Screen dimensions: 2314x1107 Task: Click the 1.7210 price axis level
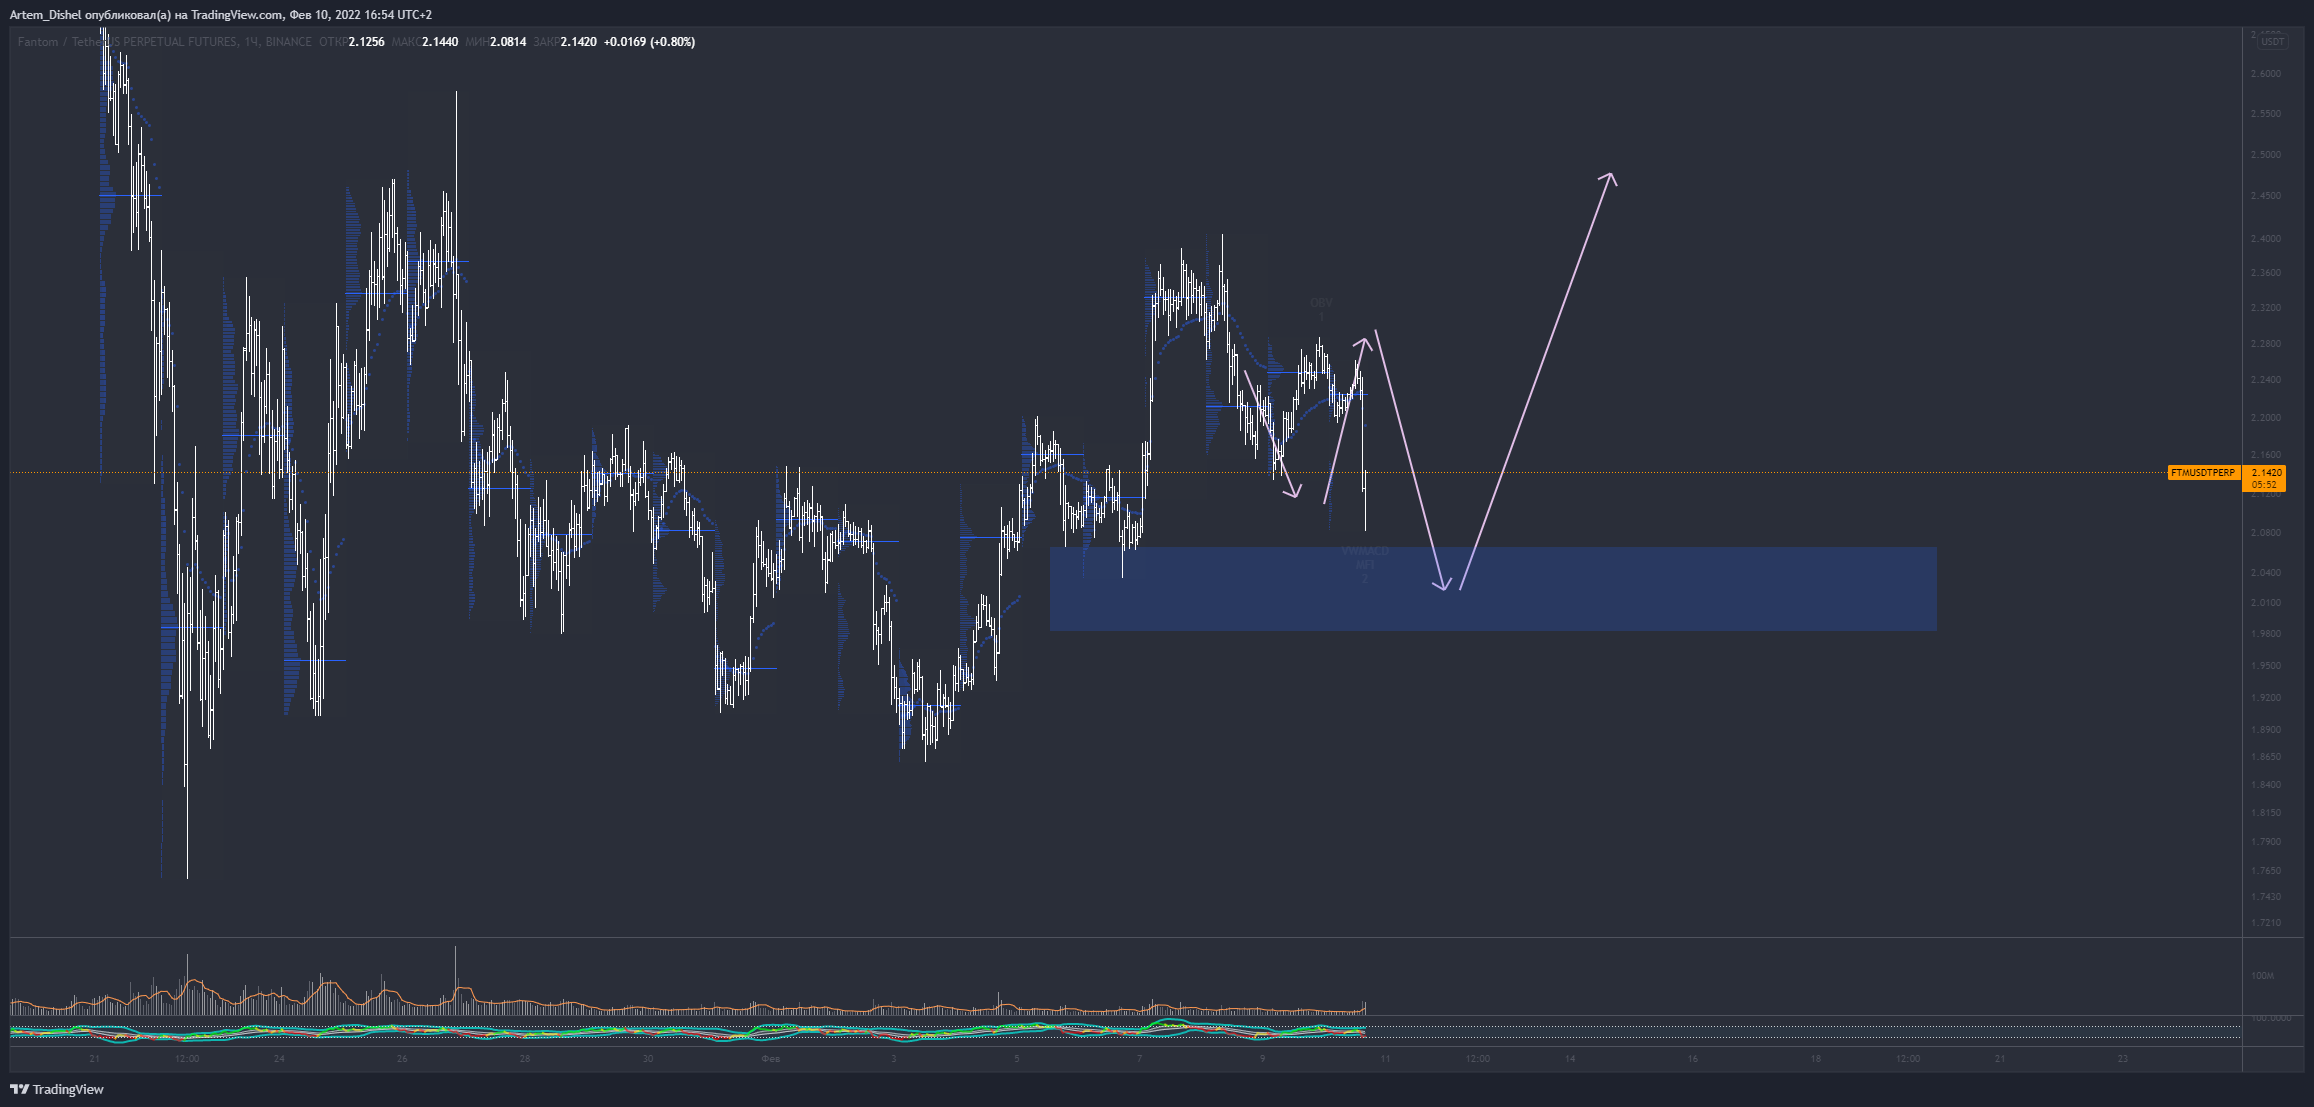pos(2265,923)
